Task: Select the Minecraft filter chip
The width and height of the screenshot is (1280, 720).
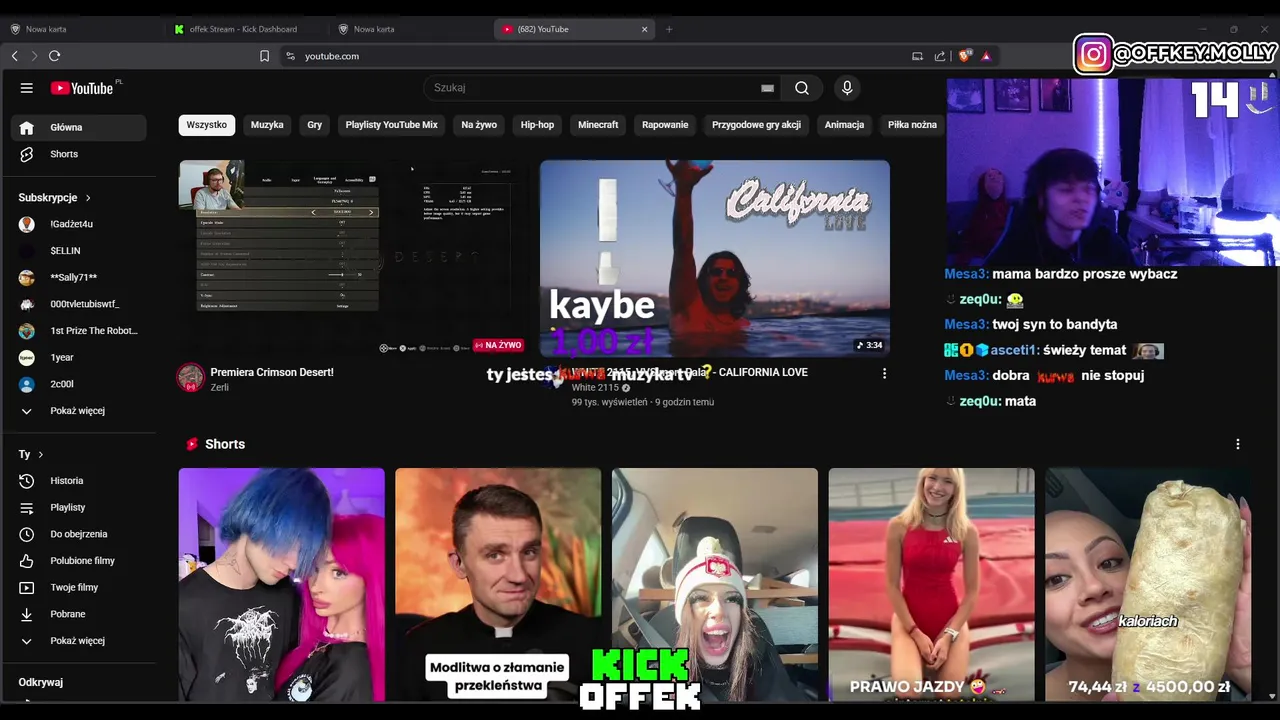Action: point(598,125)
